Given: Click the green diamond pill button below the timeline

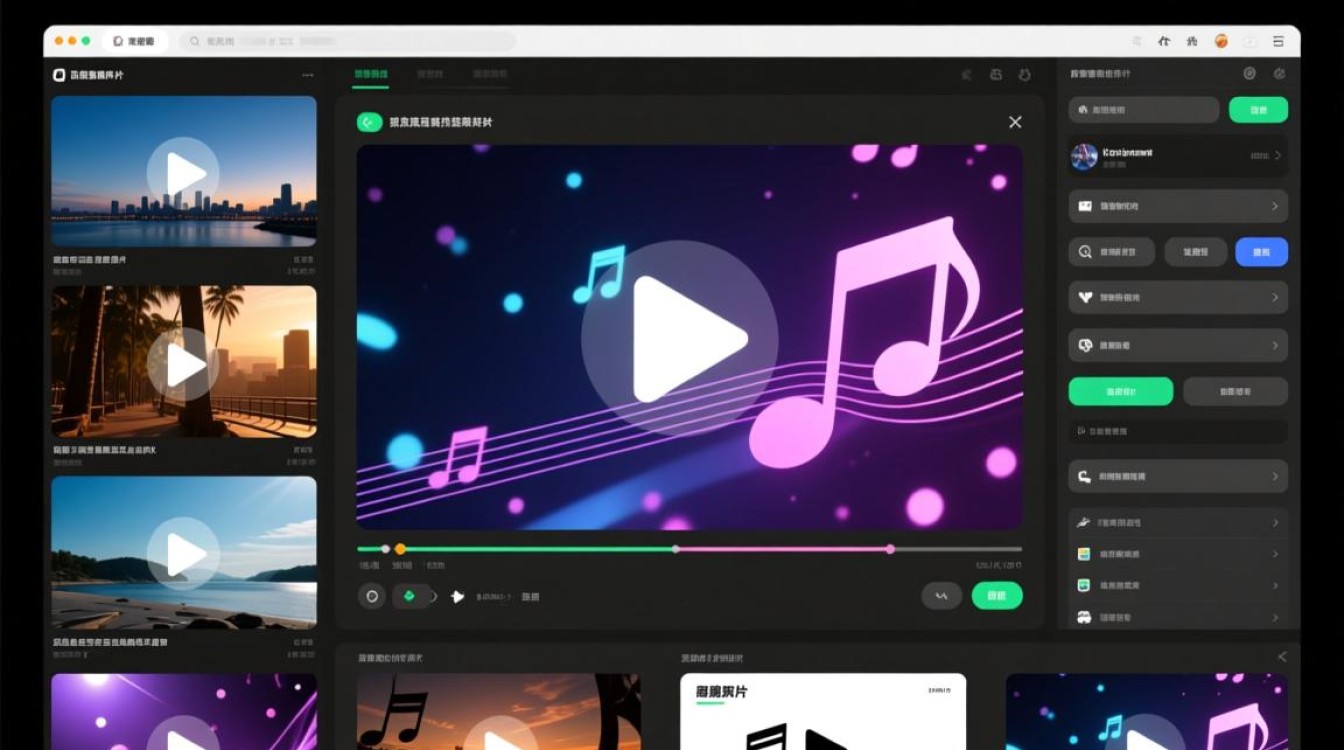Looking at the screenshot, I should (x=410, y=596).
